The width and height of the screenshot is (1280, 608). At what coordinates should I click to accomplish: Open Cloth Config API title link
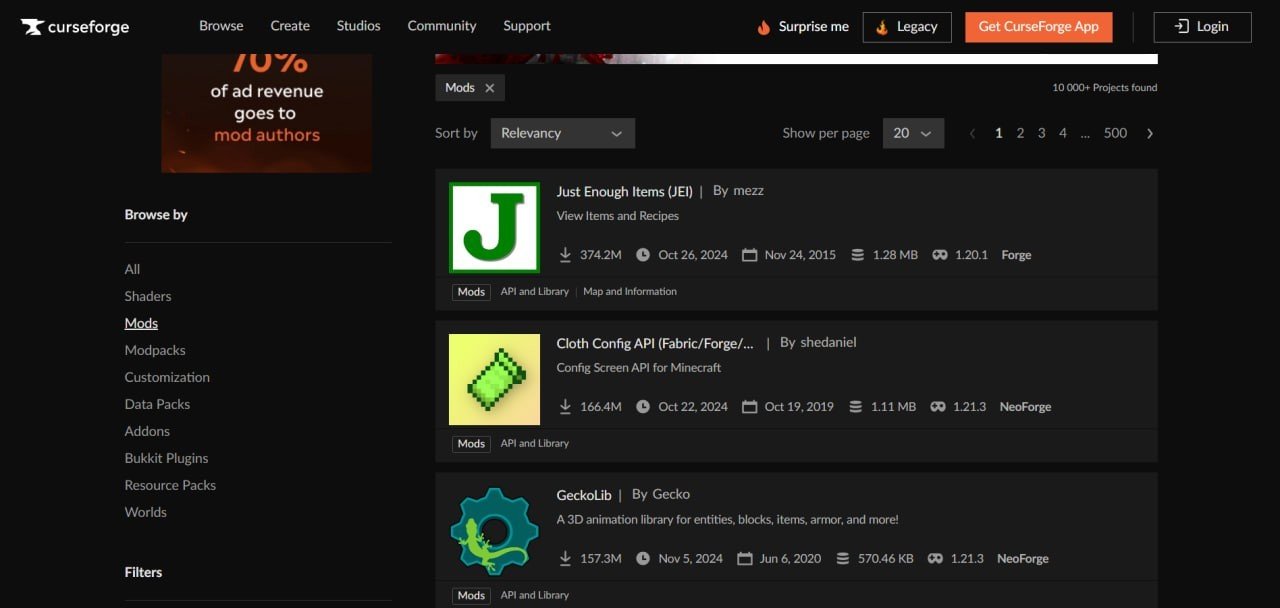[x=655, y=343]
